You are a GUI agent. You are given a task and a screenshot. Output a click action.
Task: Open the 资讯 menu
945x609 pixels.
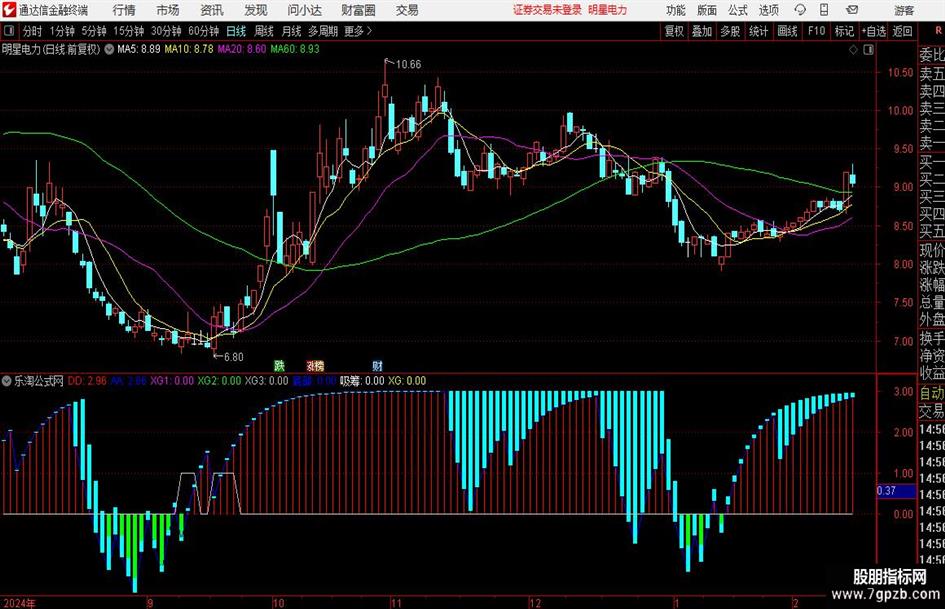[x=212, y=10]
